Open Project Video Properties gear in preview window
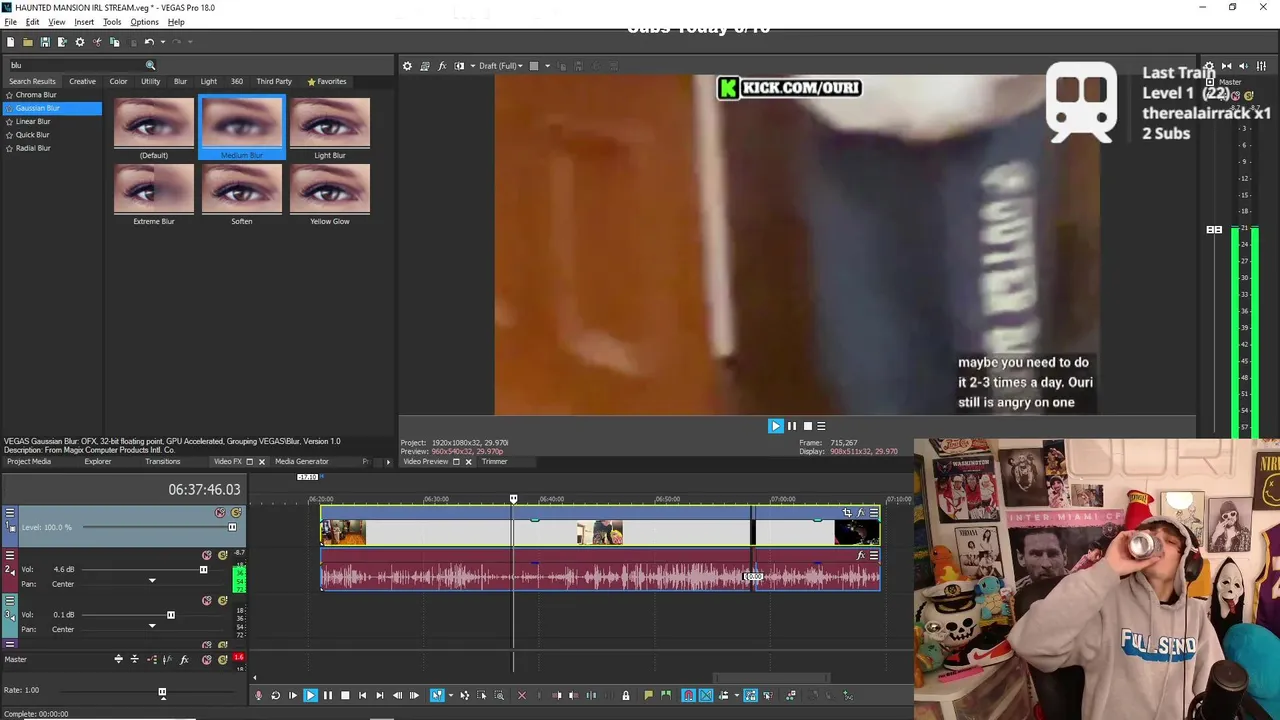This screenshot has height=720, width=1280. 407,66
